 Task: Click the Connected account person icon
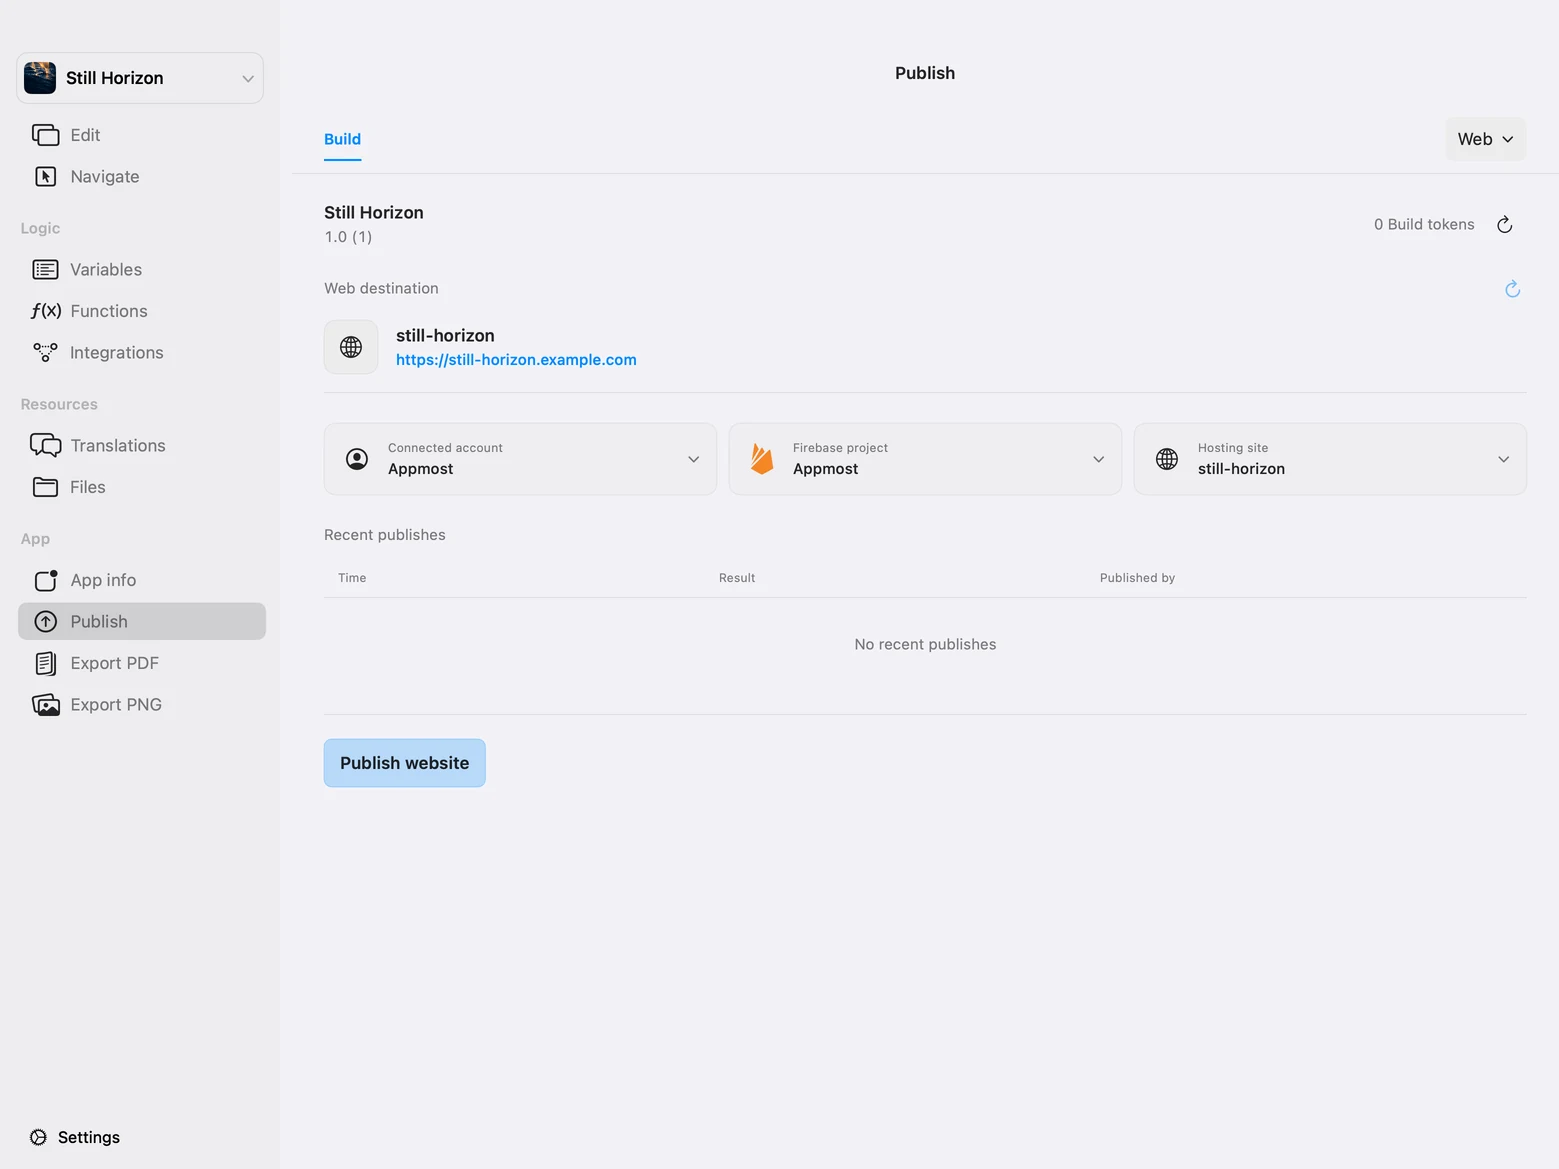357,459
